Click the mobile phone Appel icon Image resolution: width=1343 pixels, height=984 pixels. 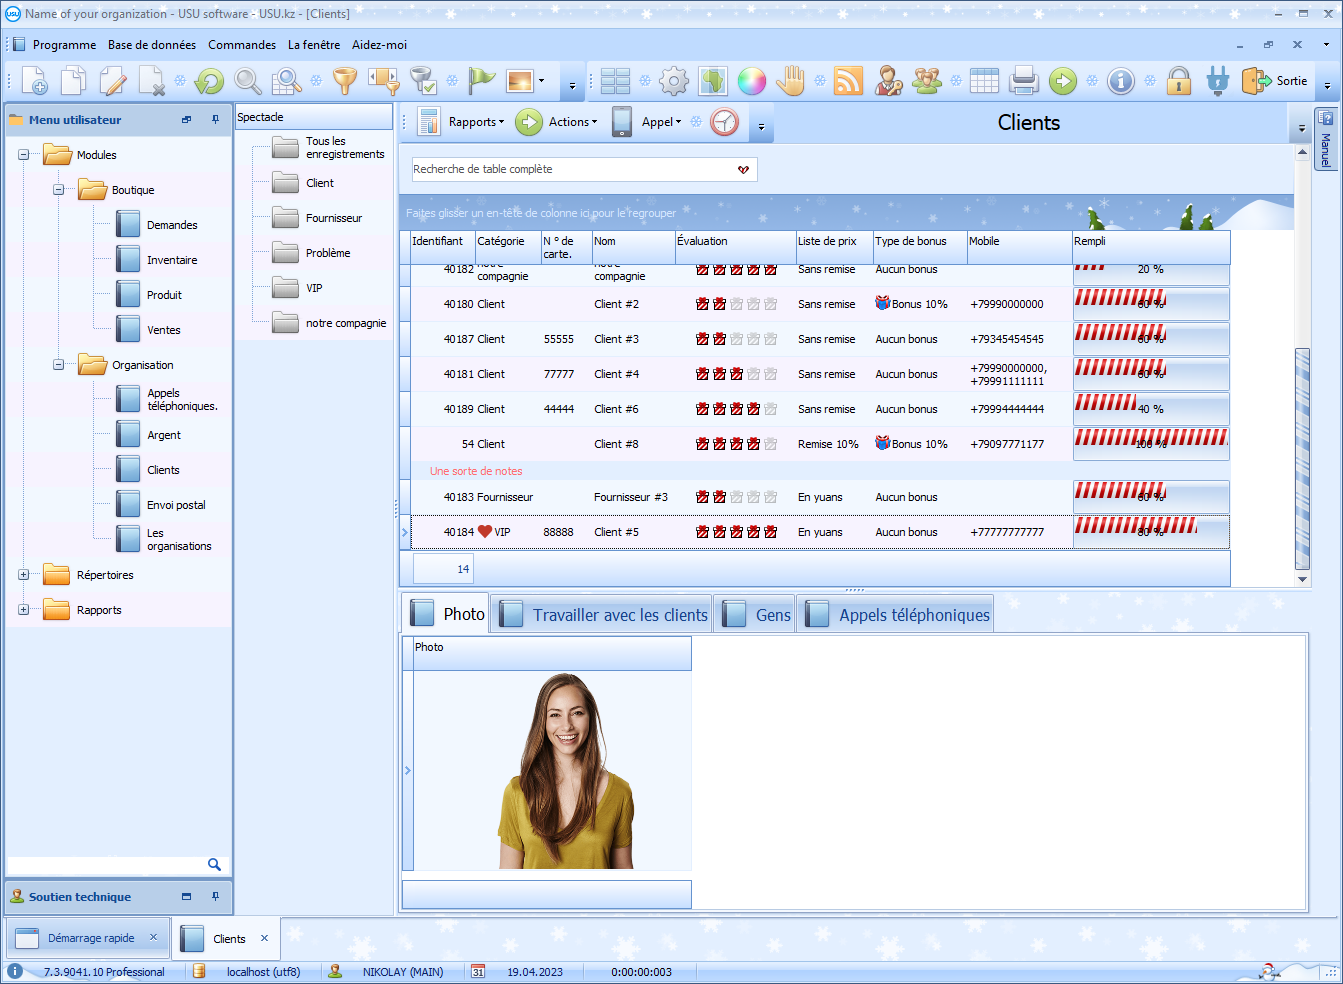622,122
